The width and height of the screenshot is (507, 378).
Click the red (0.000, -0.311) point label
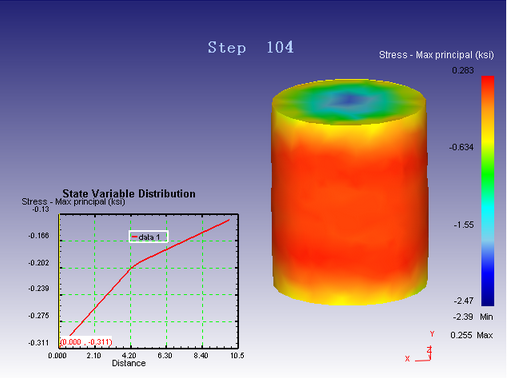click(x=86, y=342)
